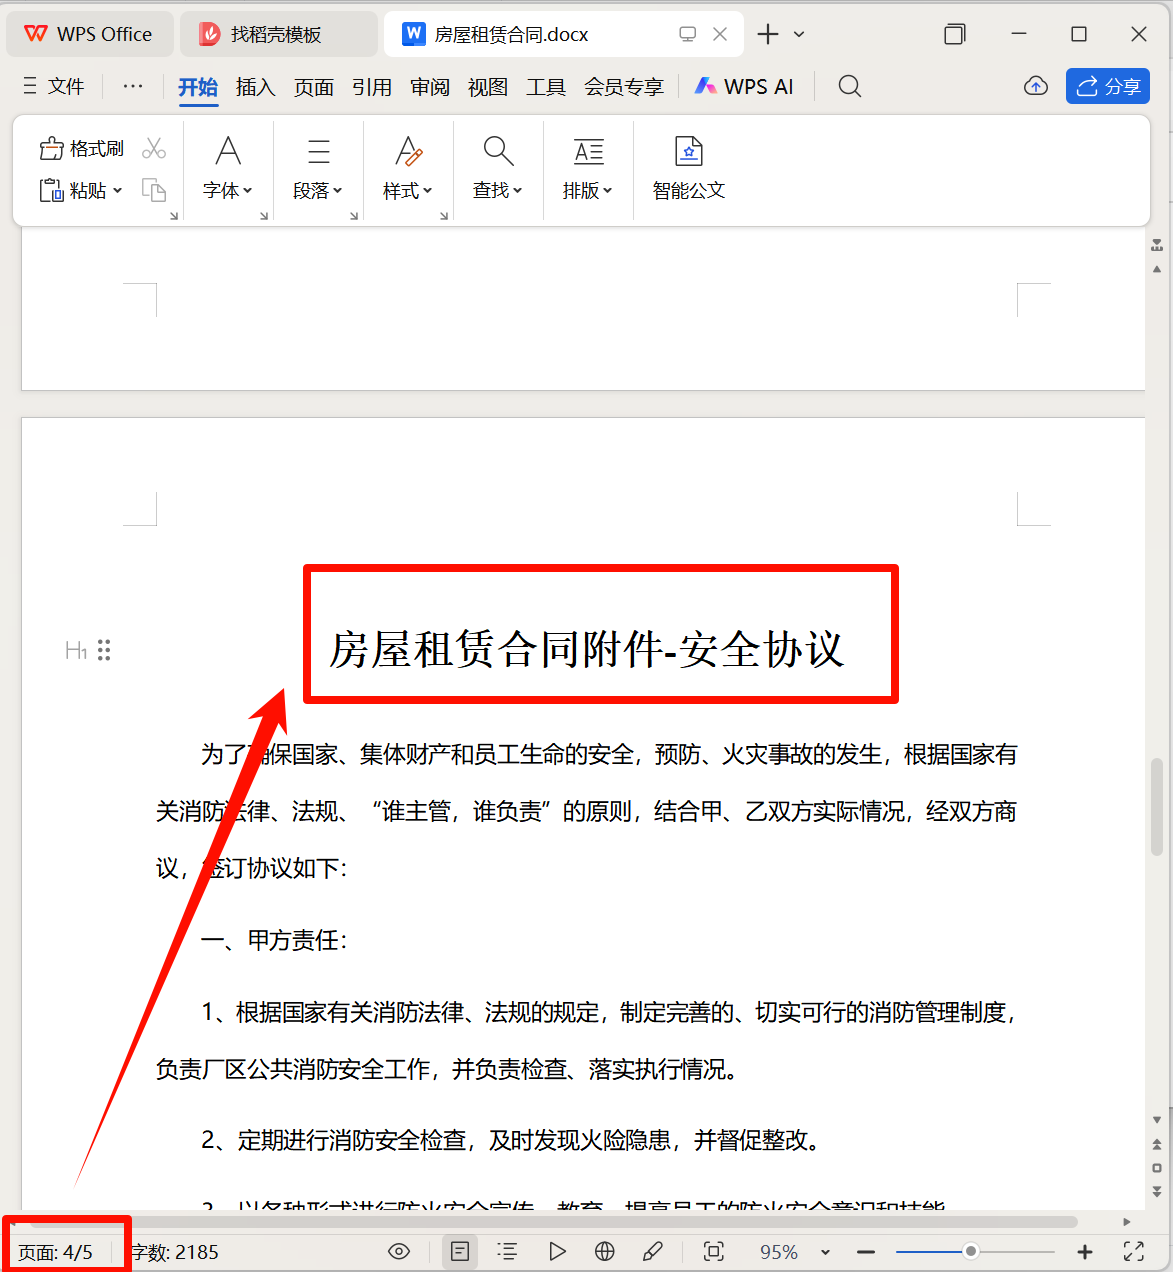Click the 智能公文 smart document button

coord(689,168)
